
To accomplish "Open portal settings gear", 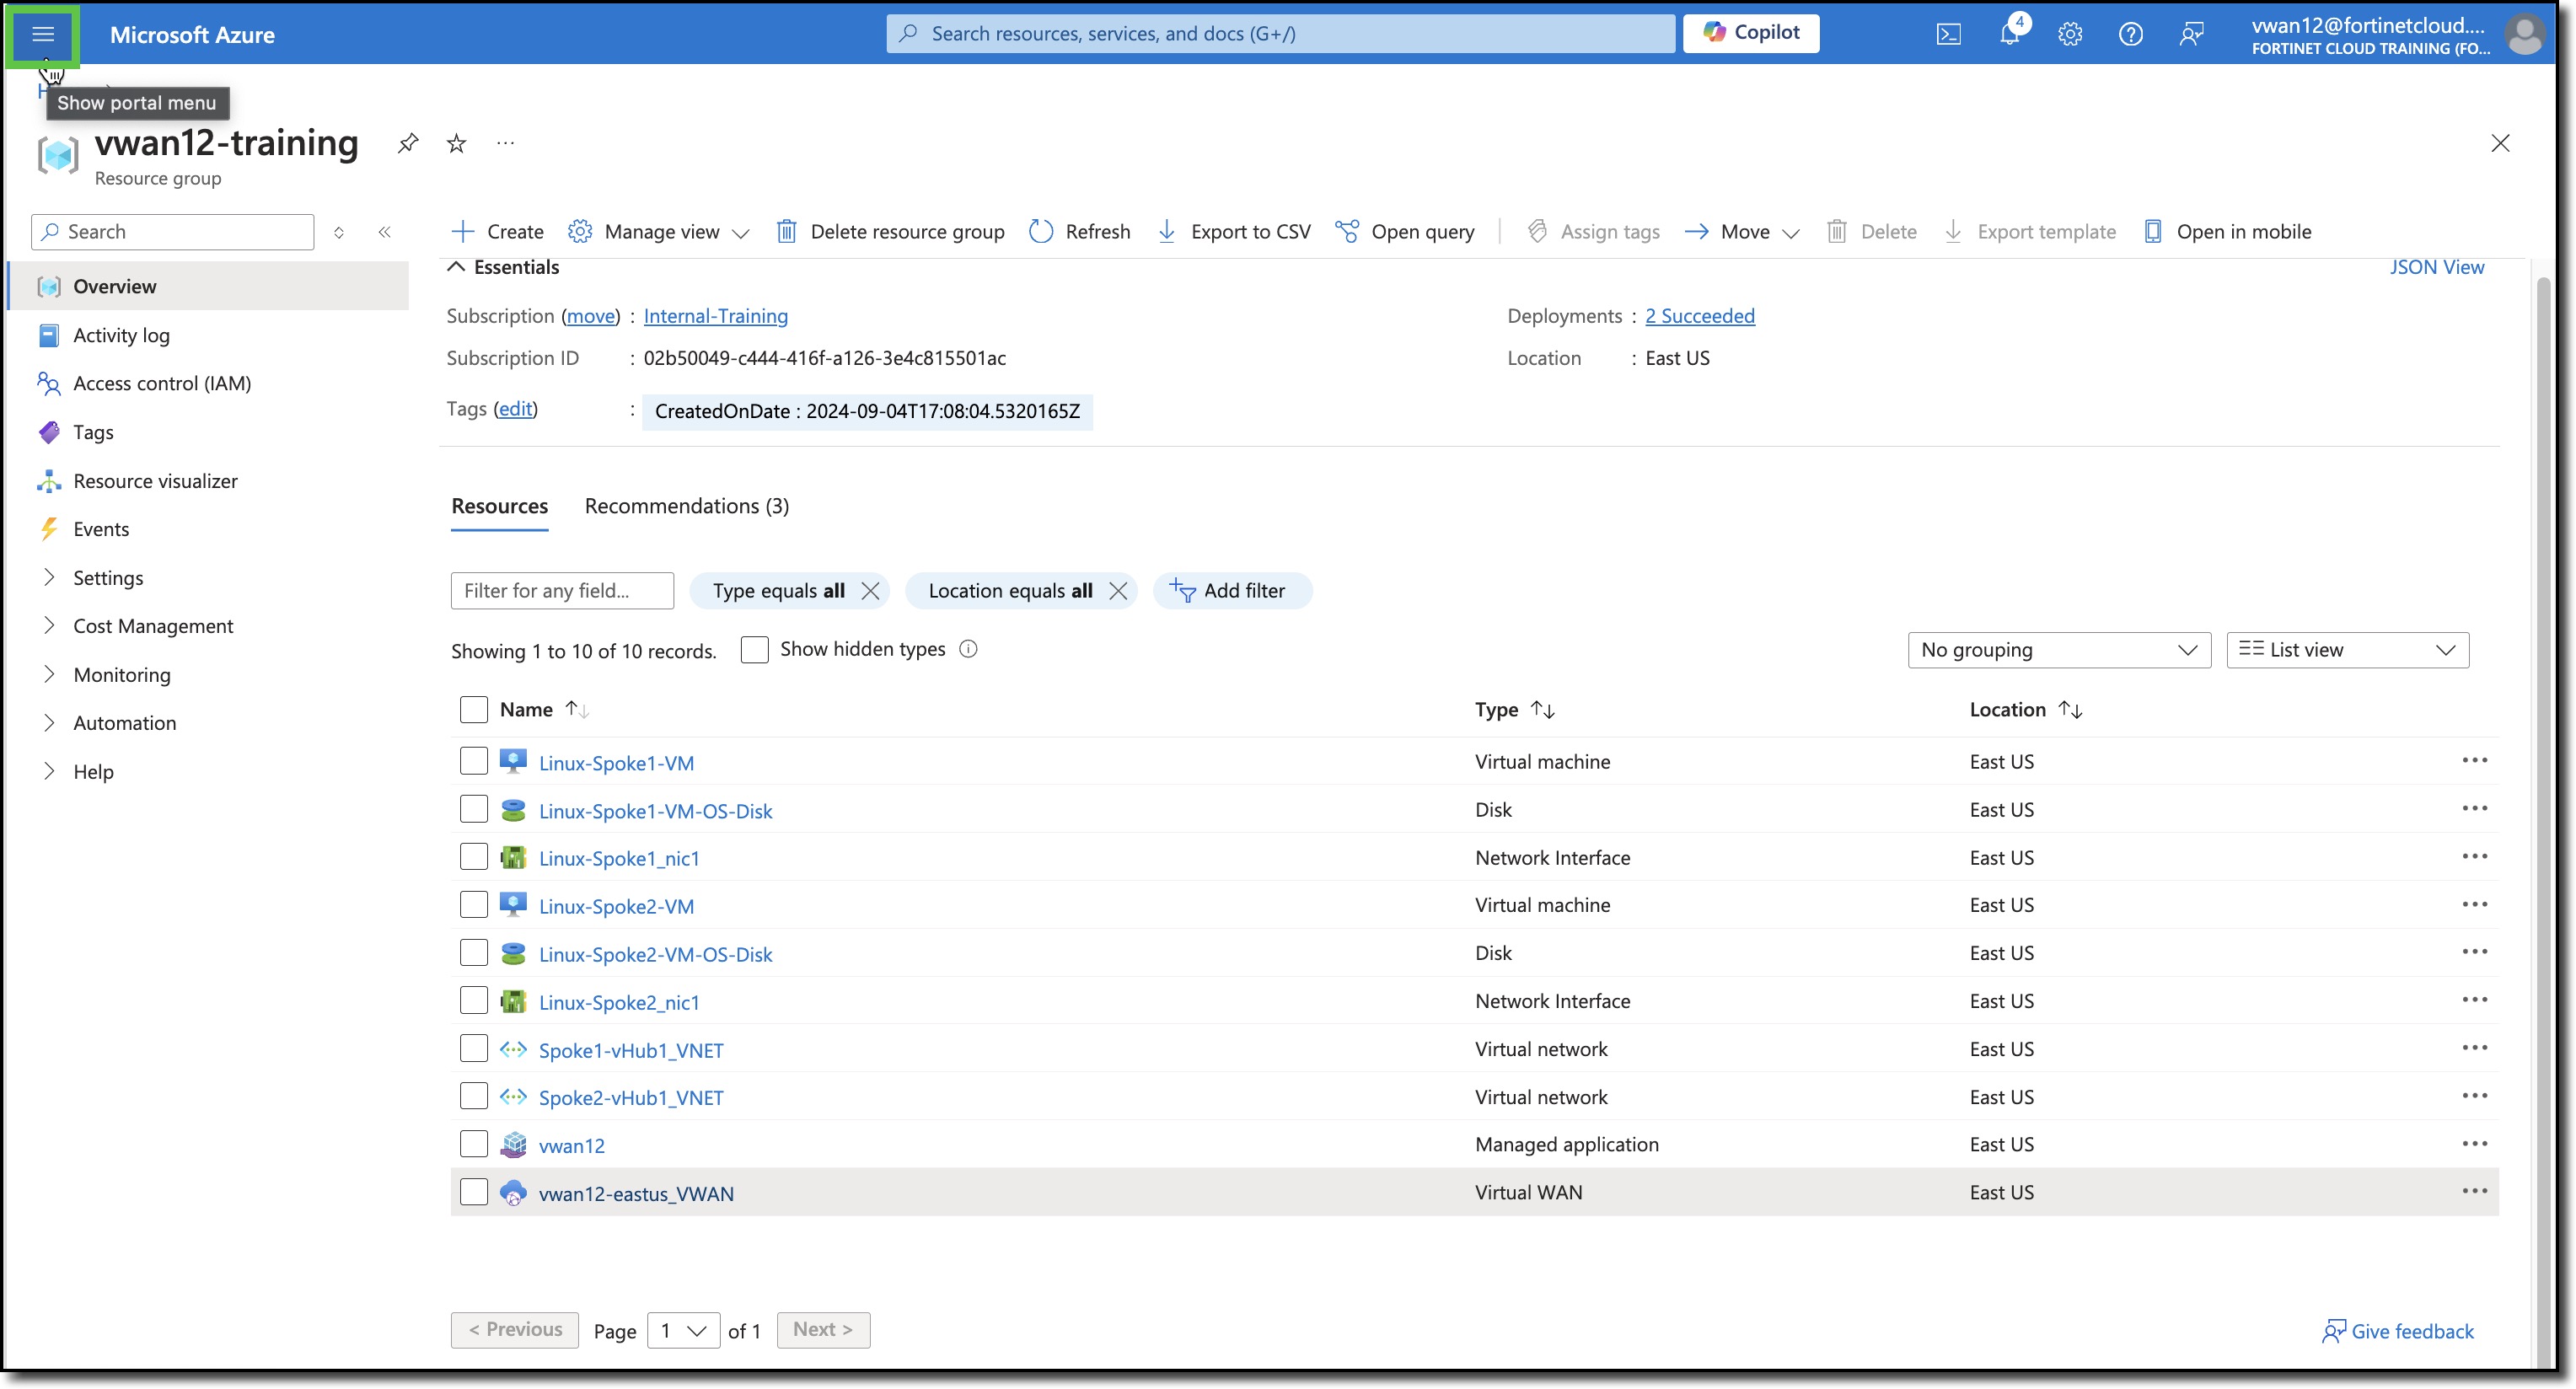I will click(2070, 35).
